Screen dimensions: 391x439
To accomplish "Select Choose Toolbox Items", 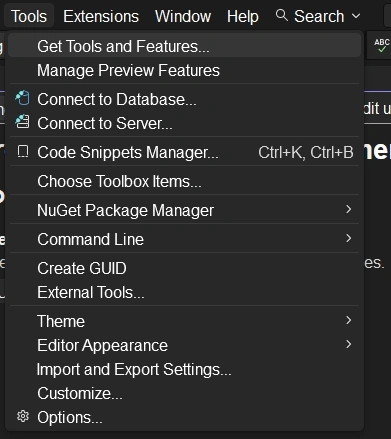I will pos(184,181).
